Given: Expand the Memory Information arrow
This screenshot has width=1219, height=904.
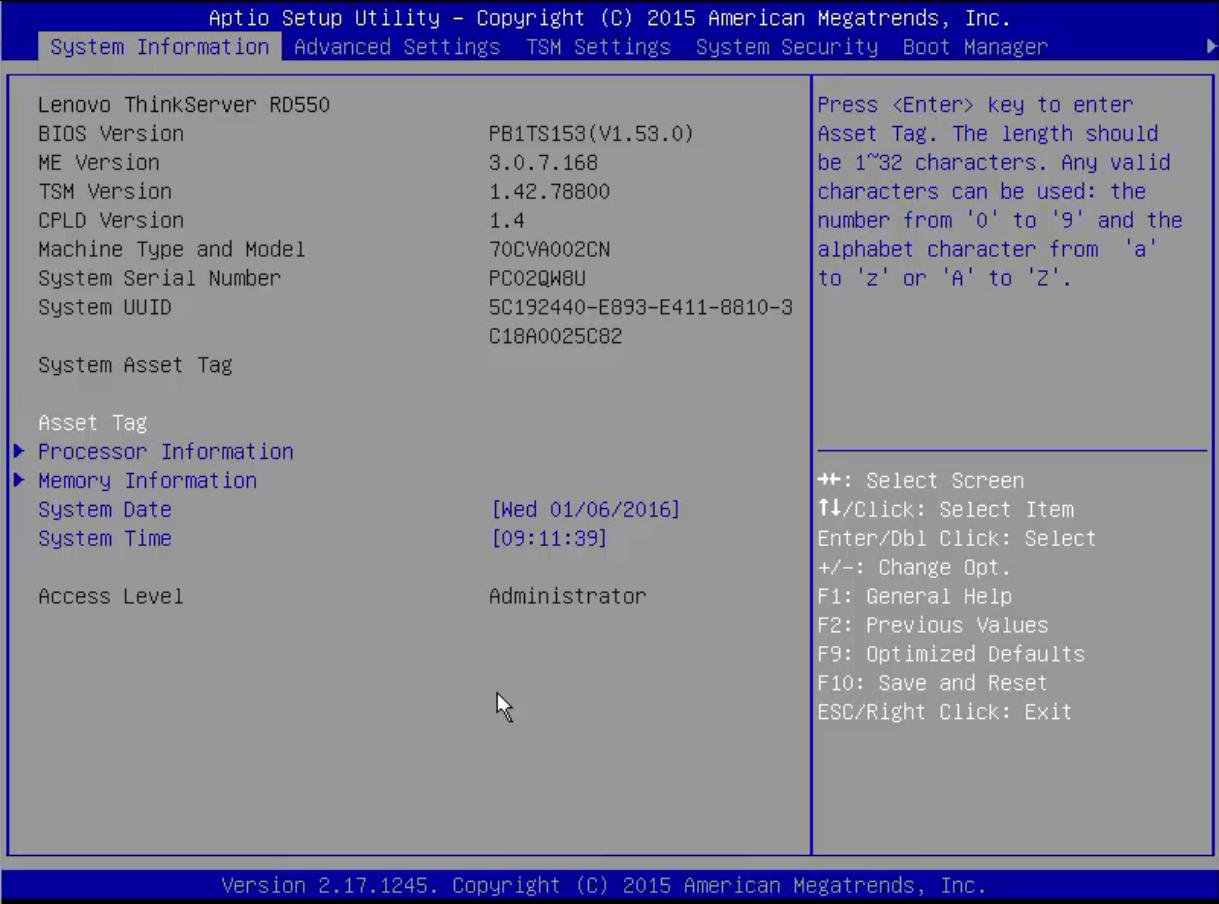Looking at the screenshot, I should 19,480.
